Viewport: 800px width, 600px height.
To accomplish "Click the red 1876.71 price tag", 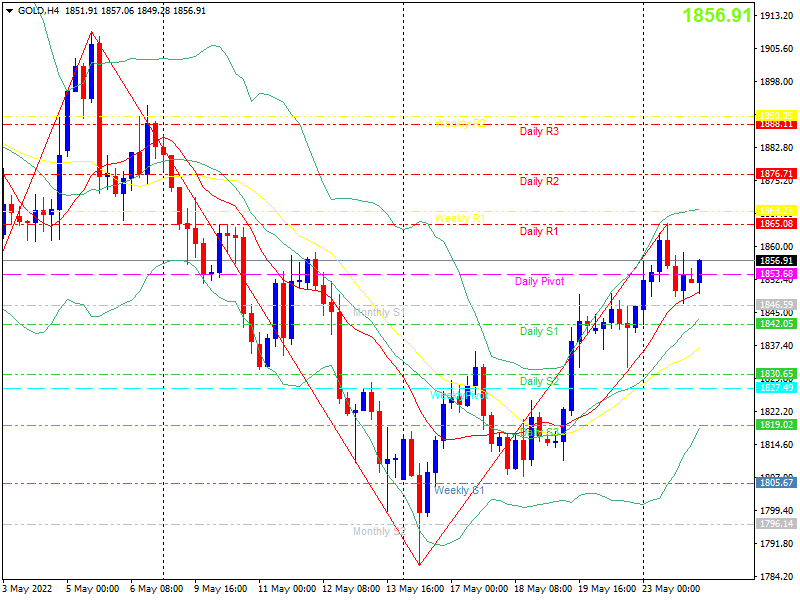I will (x=776, y=174).
